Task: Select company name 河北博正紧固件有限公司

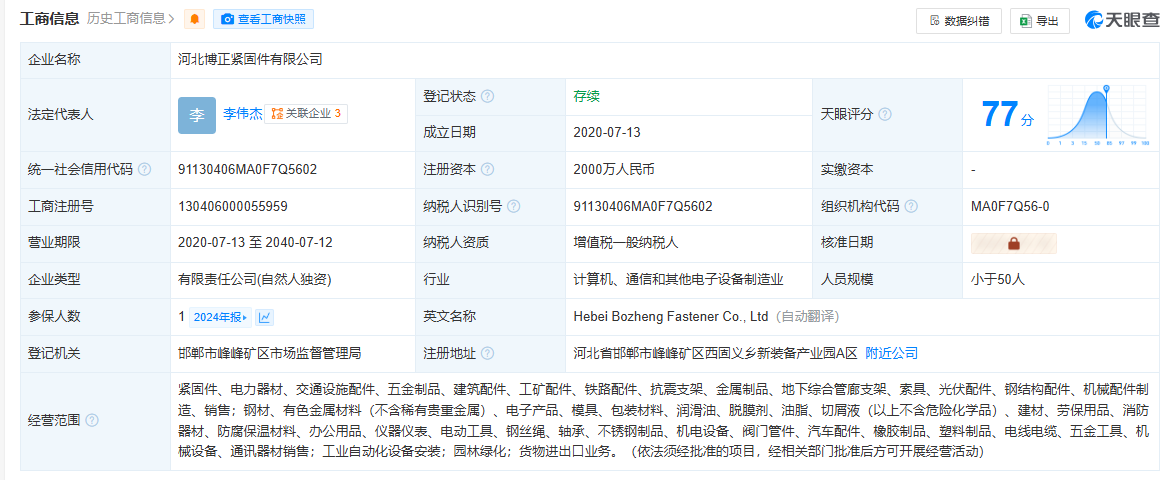Action: [250, 59]
